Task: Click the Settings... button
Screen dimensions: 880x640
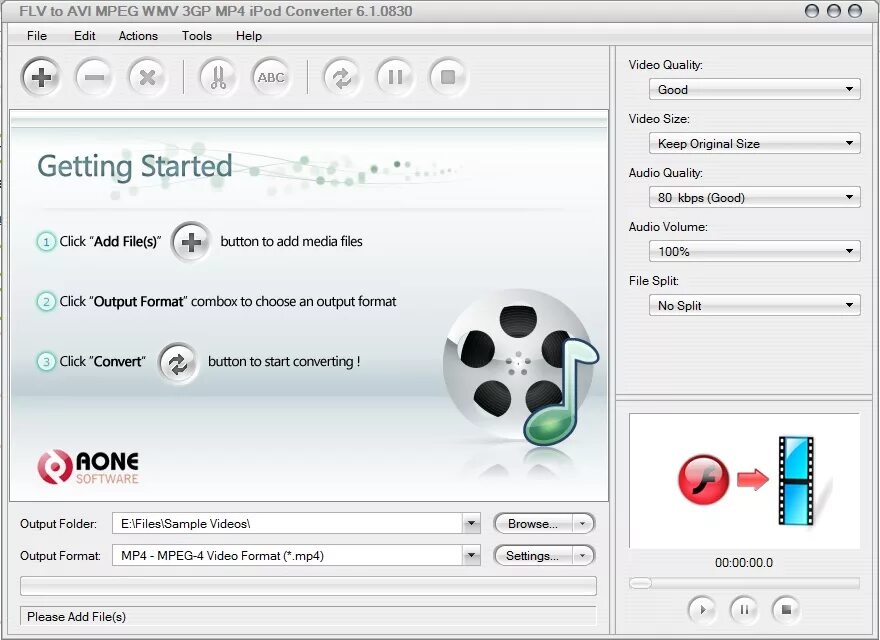Action: click(x=533, y=556)
